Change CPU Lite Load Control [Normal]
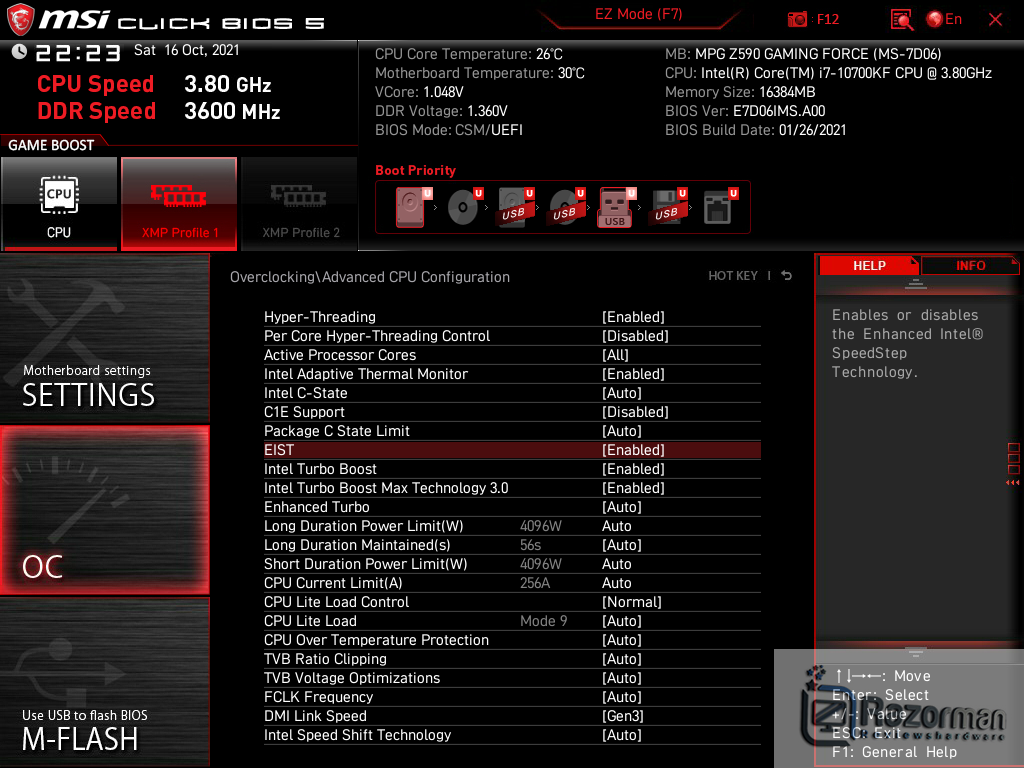The height and width of the screenshot is (768, 1024). [632, 602]
